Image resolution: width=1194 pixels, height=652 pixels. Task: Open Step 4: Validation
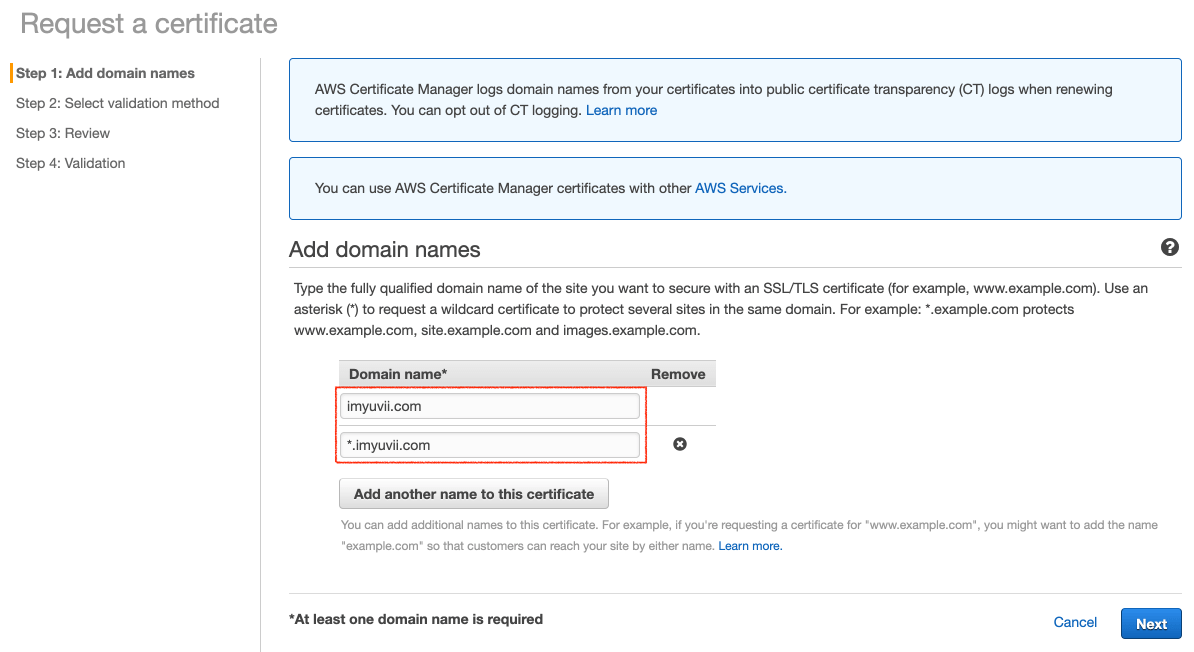pos(70,163)
